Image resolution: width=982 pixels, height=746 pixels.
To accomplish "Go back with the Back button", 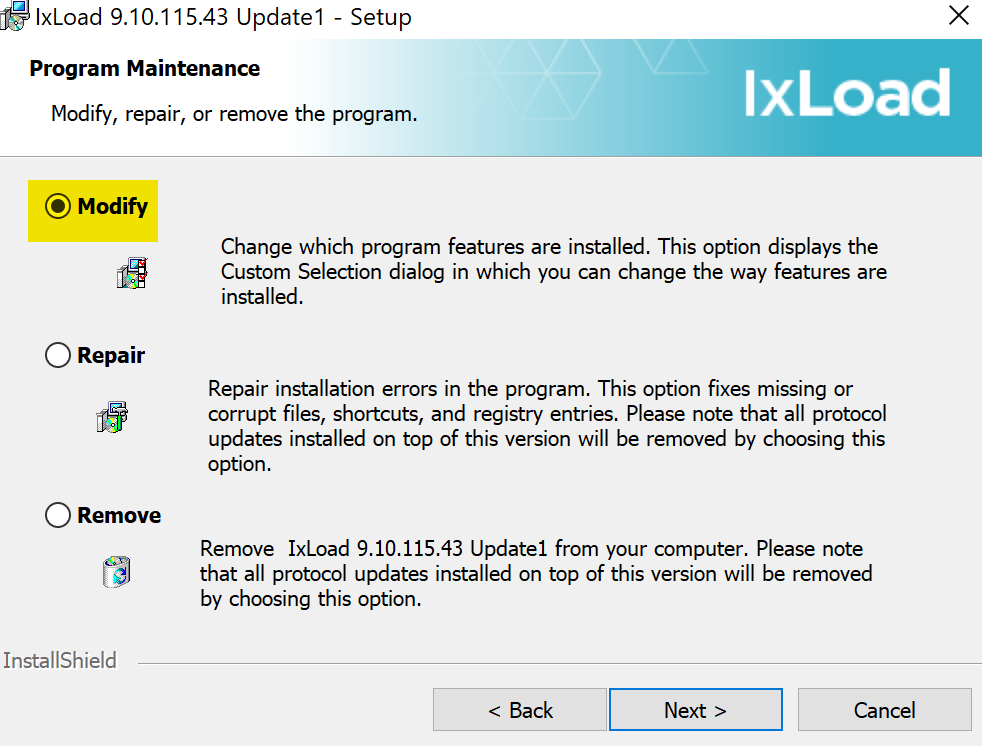I will pyautogui.click(x=520, y=710).
